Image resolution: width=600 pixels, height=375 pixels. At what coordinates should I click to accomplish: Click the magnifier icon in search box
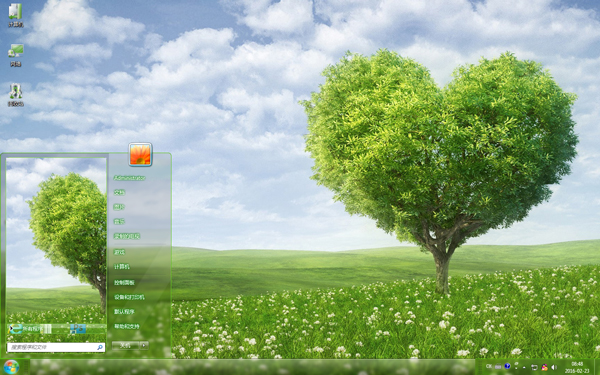tap(100, 347)
